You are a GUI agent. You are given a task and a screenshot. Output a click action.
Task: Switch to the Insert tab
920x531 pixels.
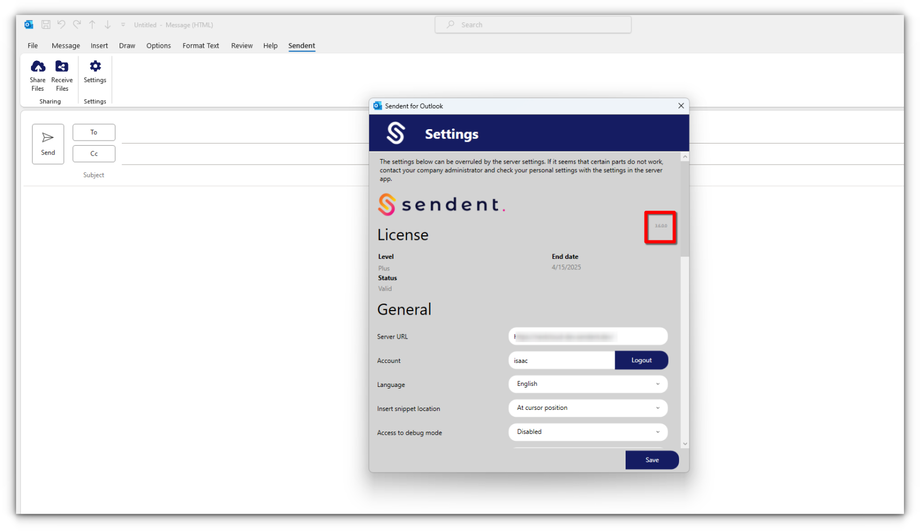[x=99, y=46]
